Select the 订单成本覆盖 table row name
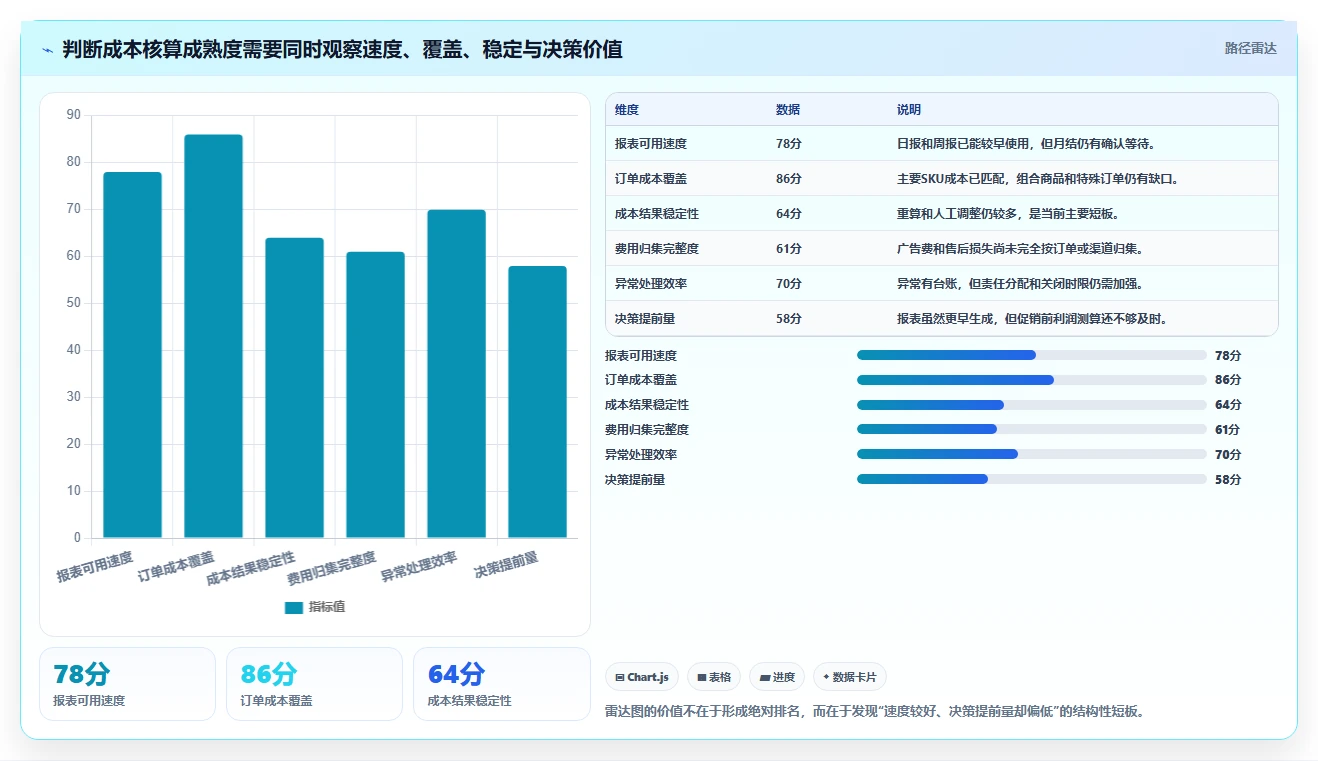Screen dimensions: 1318x761 [651, 179]
